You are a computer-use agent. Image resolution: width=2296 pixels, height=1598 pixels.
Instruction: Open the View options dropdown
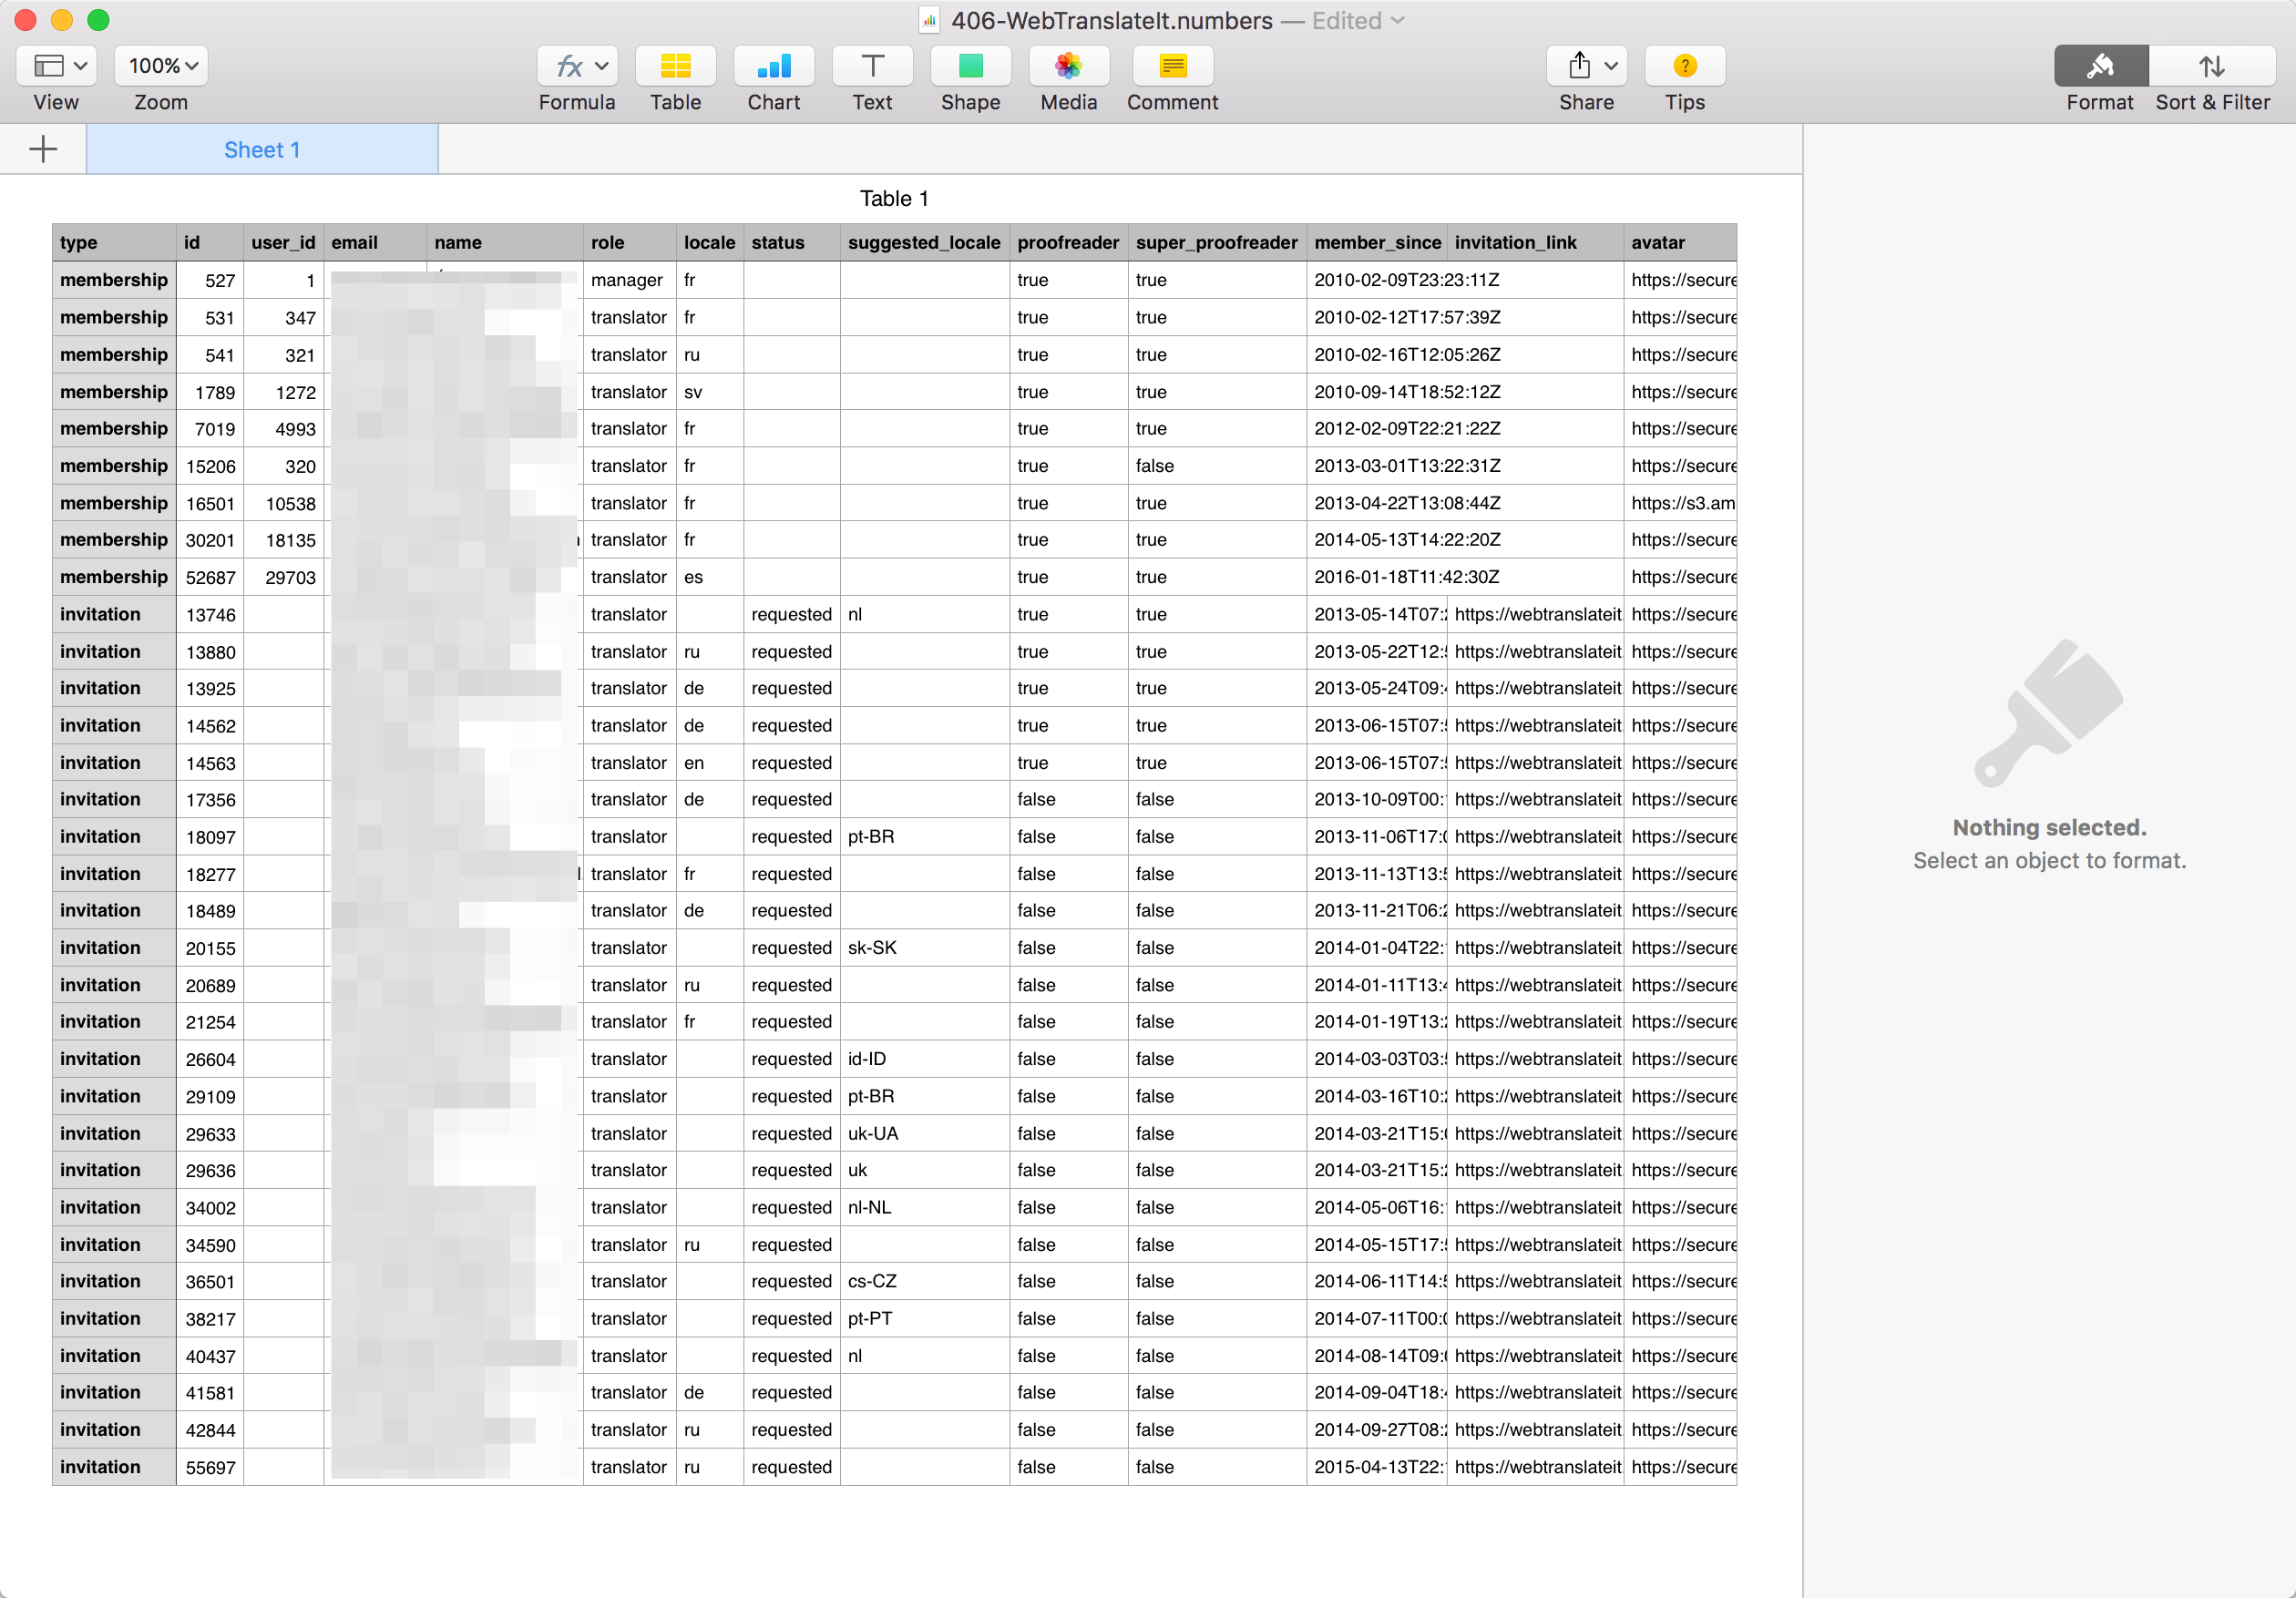pos(57,66)
